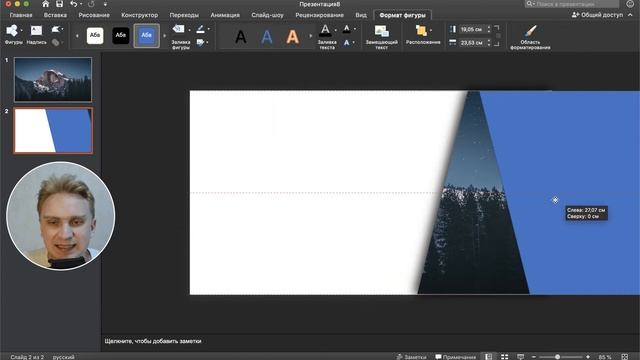
Task: Open the Customize Quick Access Toolbar dropdown
Action: coord(105,4)
